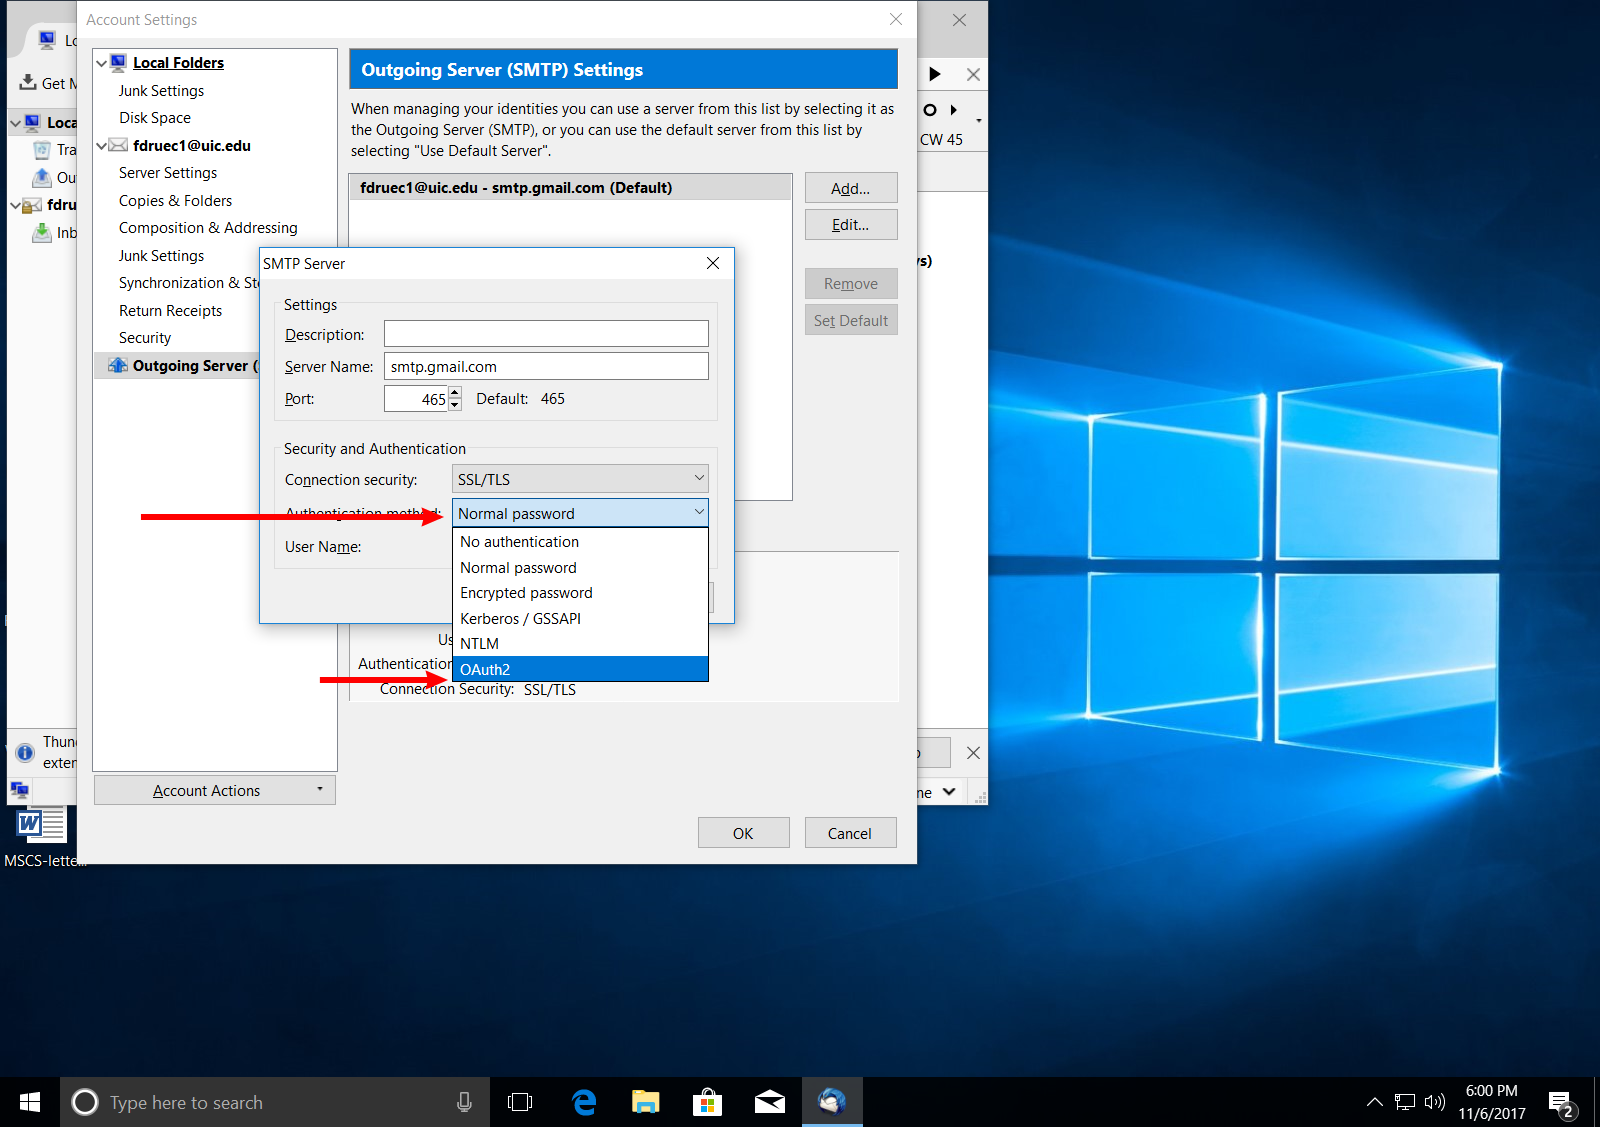
Task: Open Action Center notifications icon
Action: [1562, 1103]
